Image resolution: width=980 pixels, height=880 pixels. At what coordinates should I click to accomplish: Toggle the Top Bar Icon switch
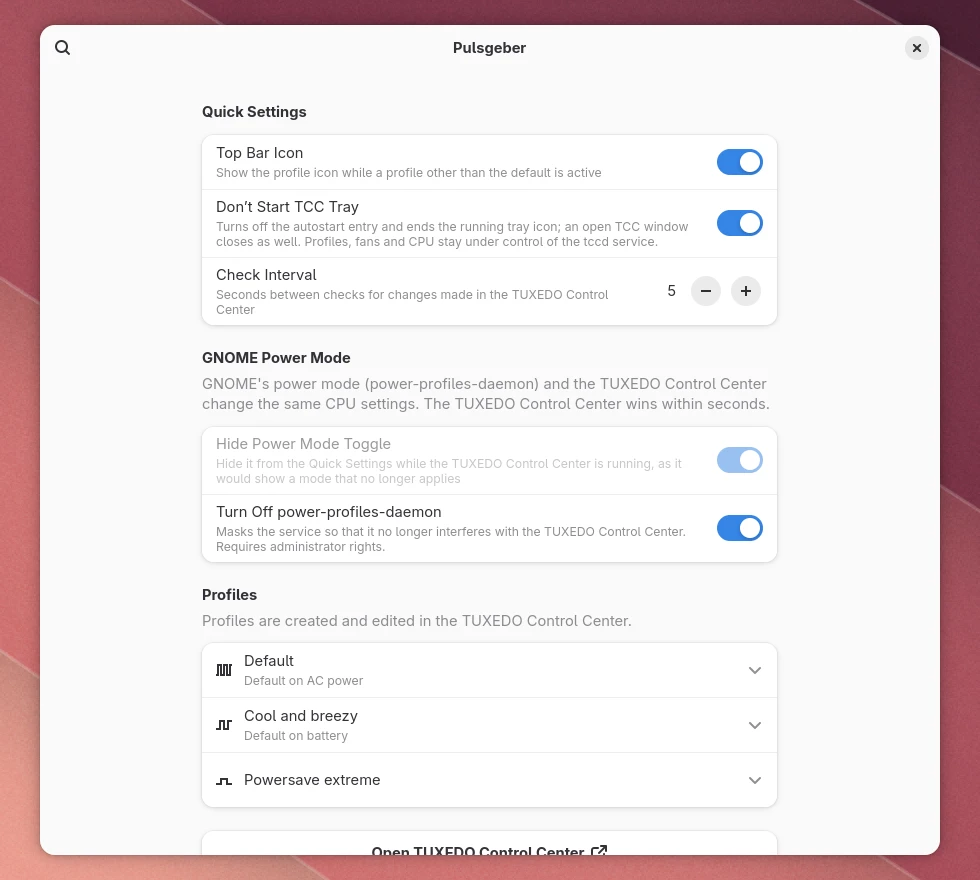click(x=739, y=162)
